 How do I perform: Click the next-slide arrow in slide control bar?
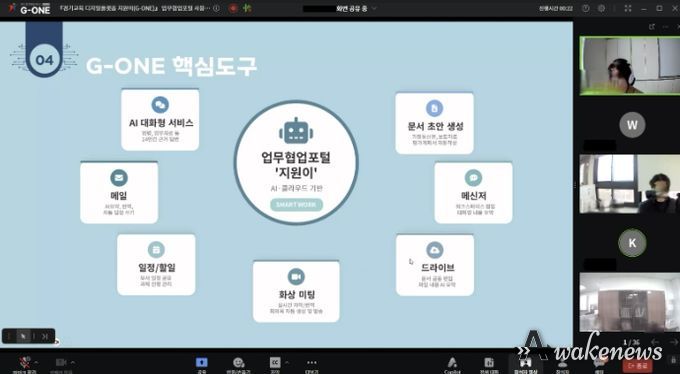pos(45,336)
